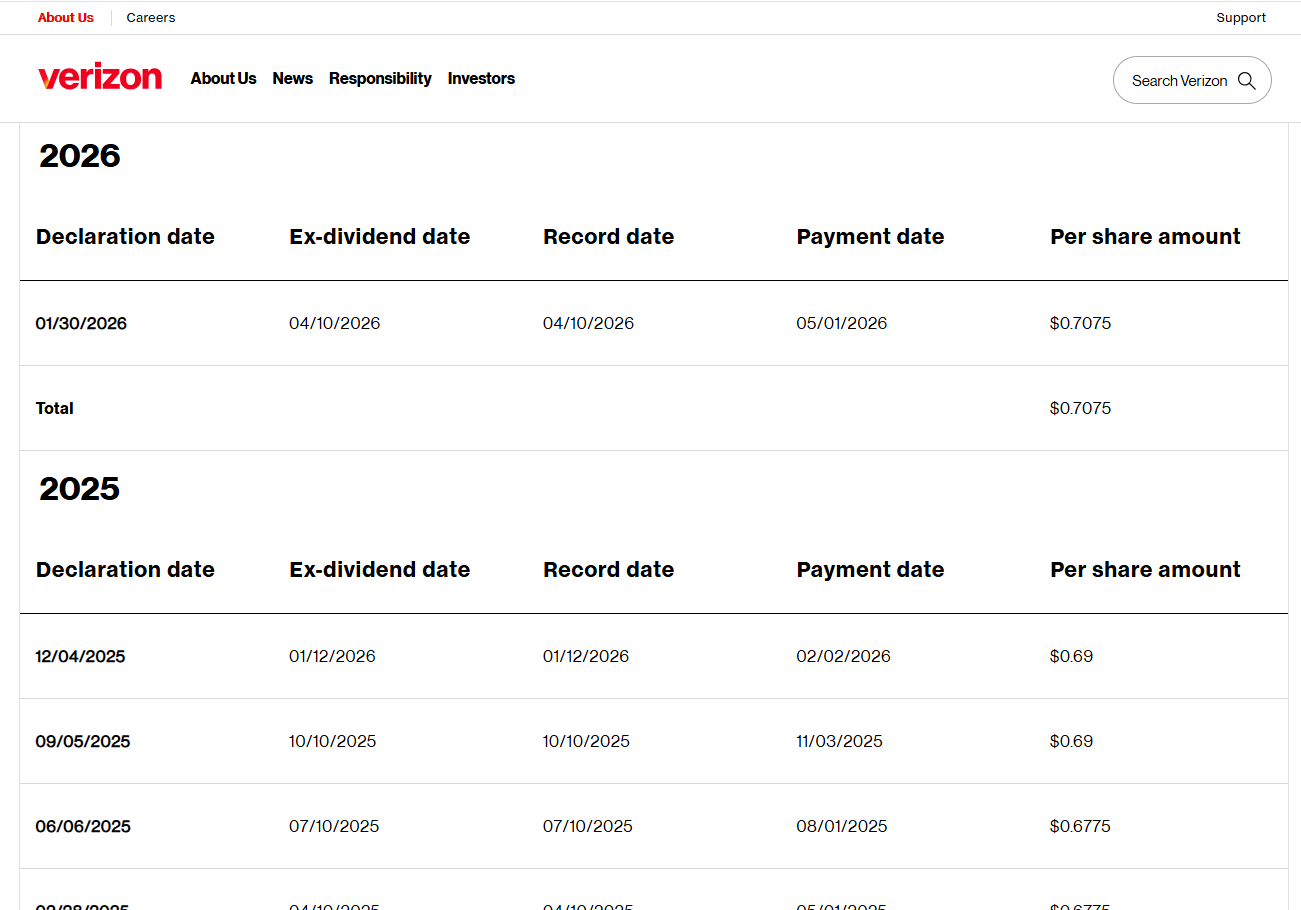Click the 2025 year heading
Viewport: 1301px width, 910px height.
click(x=80, y=489)
